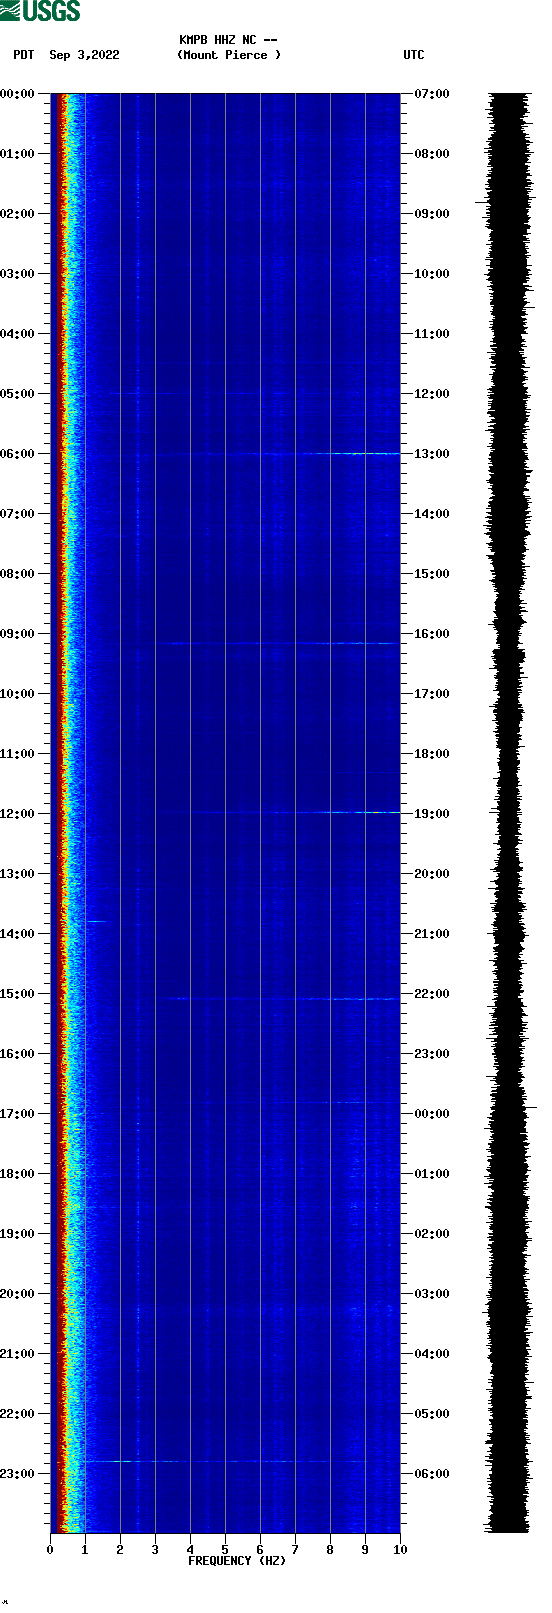This screenshot has width=552, height=1613.
Task: Click the PDT time label '17:00'
Action: 18,1114
